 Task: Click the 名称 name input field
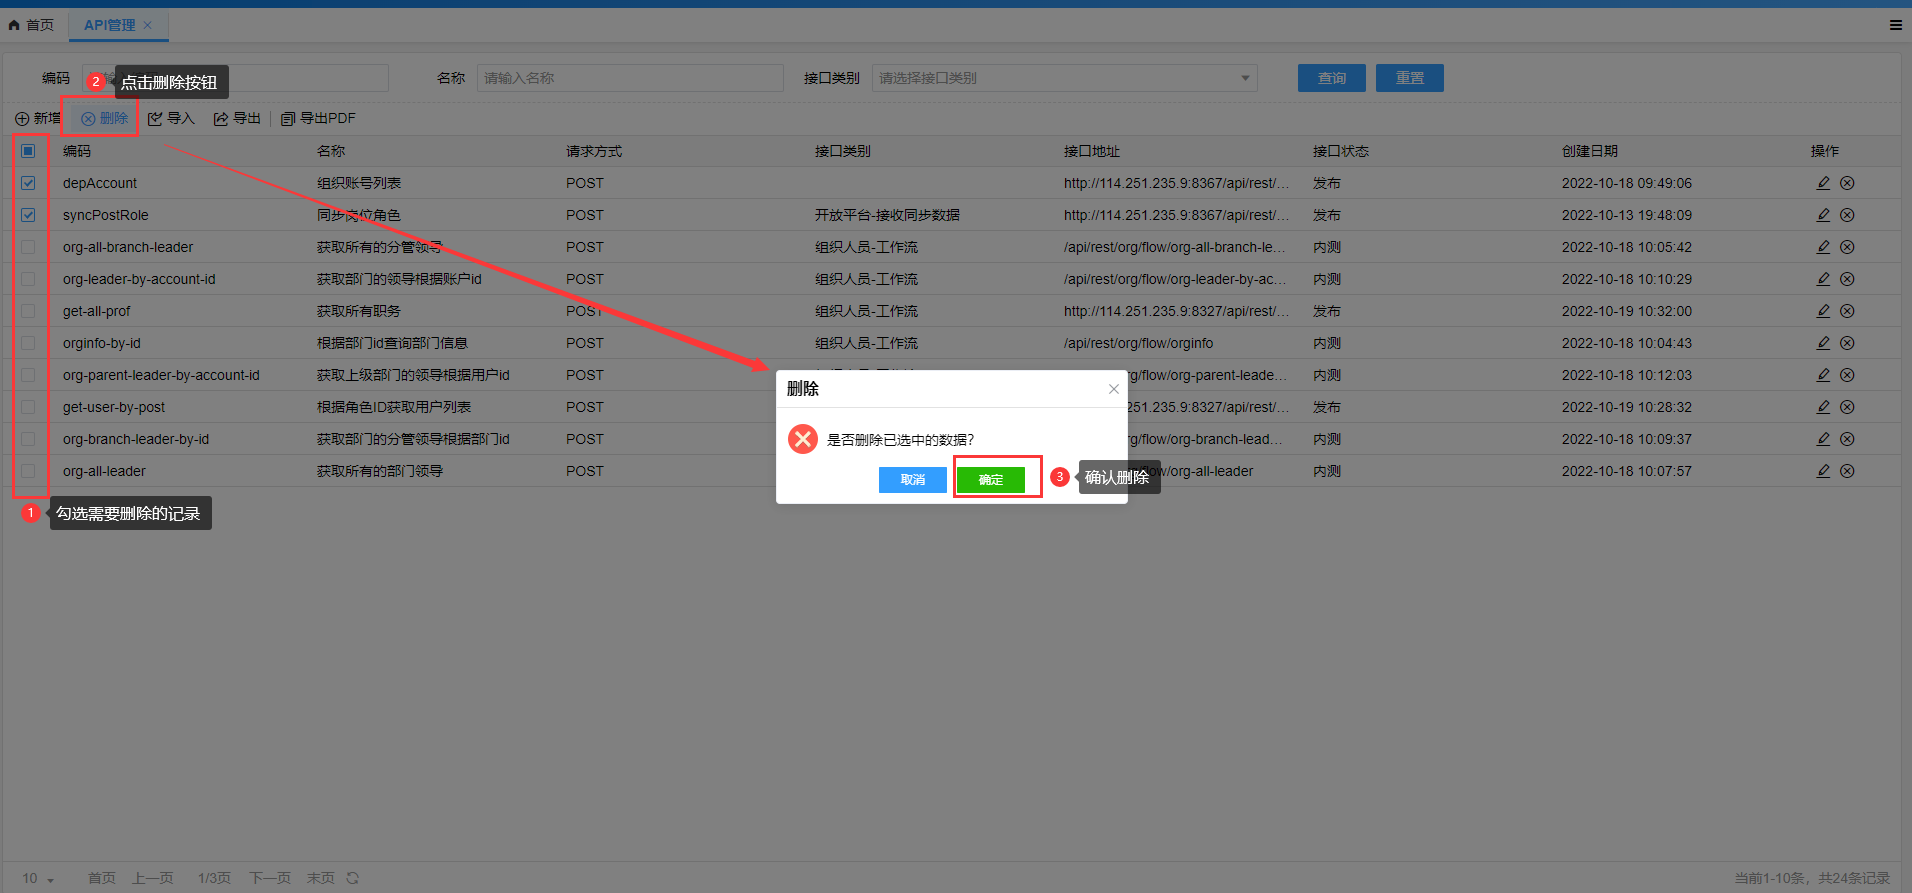(x=630, y=78)
